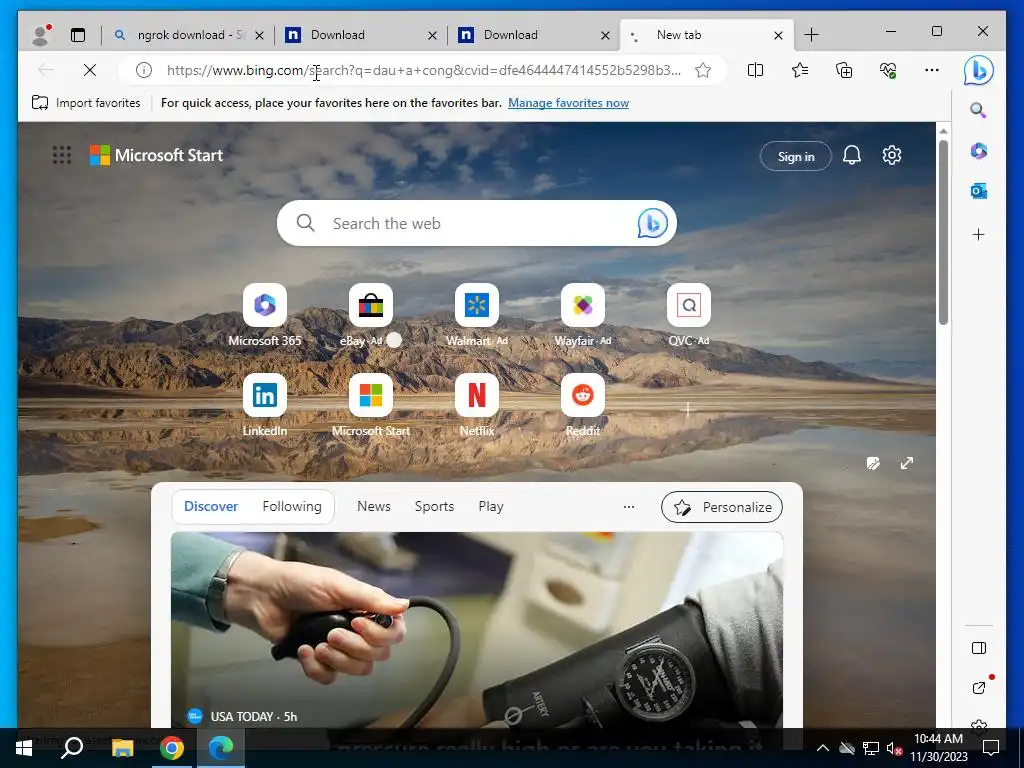
Task: Click the Search the web input
Action: click(x=477, y=223)
